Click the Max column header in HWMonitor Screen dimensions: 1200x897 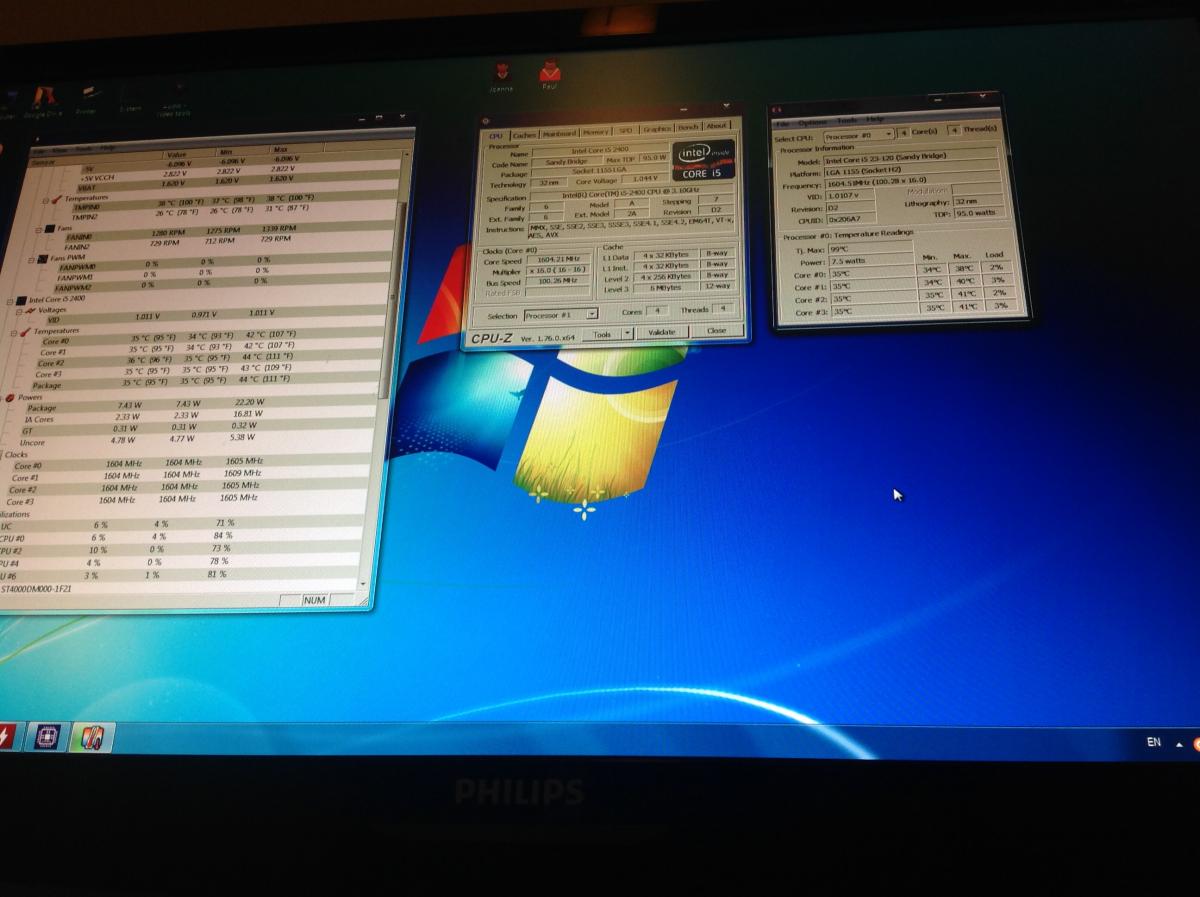tap(279, 151)
